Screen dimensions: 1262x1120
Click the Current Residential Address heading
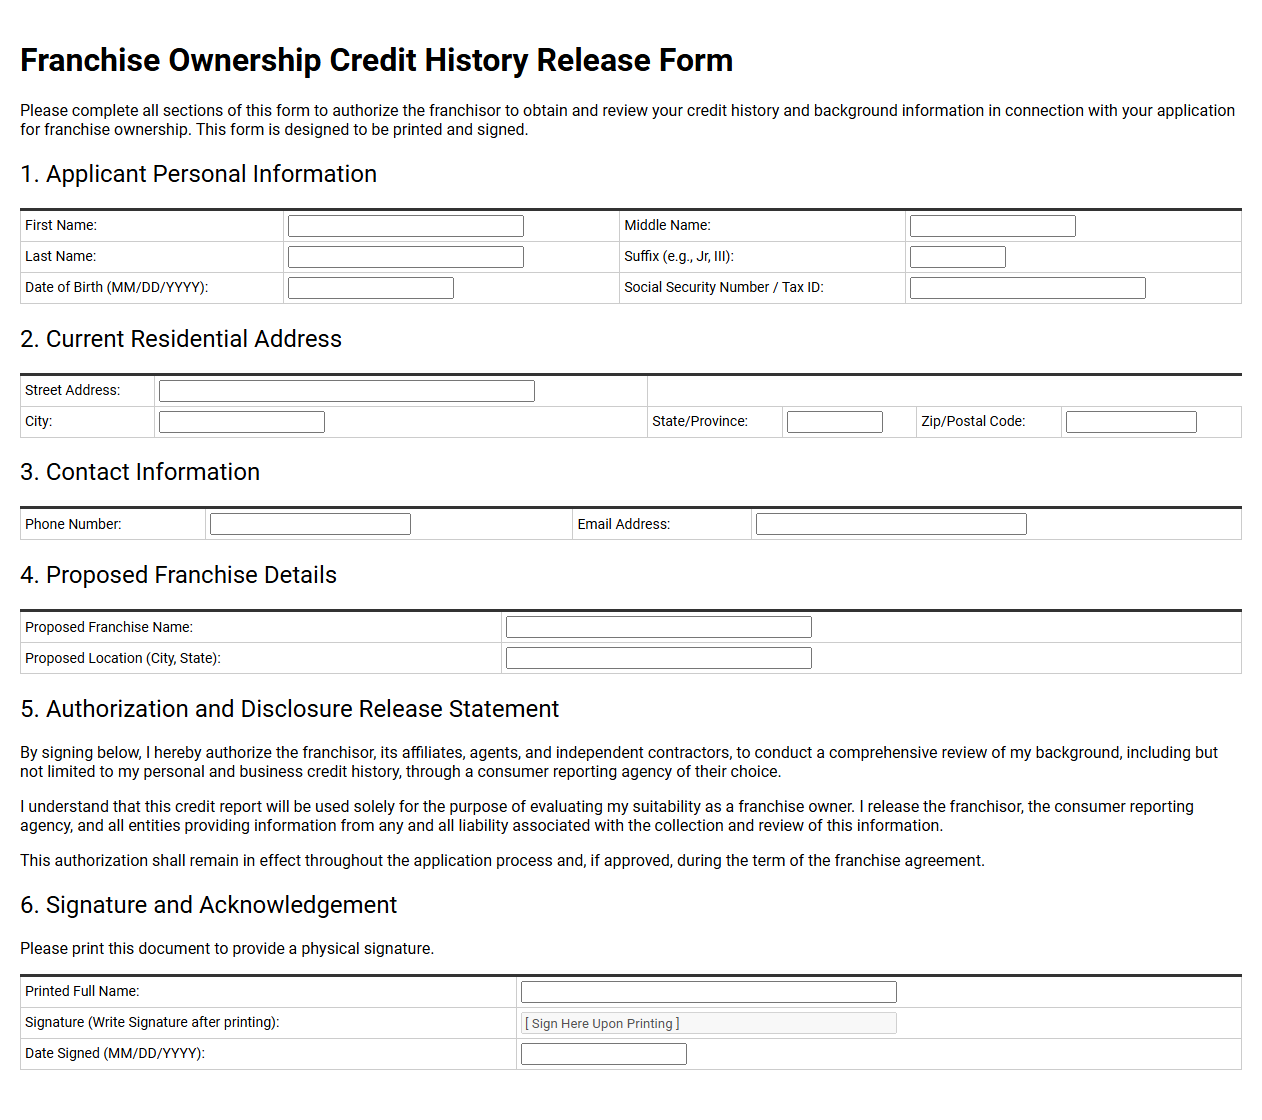(x=181, y=339)
